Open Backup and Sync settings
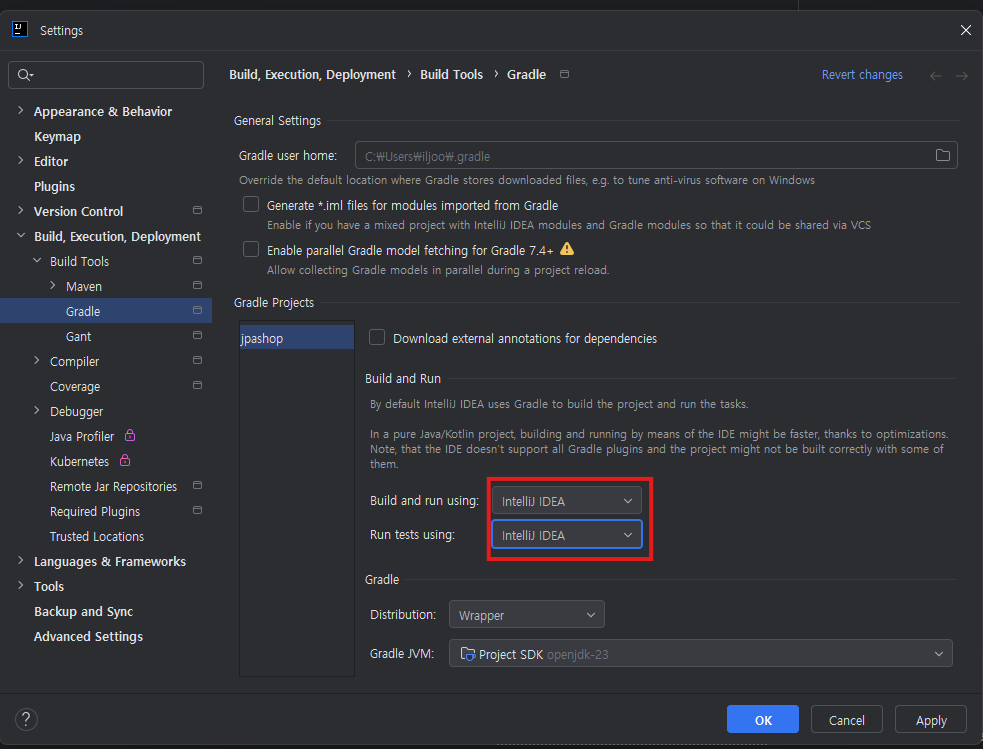Image resolution: width=983 pixels, height=749 pixels. tap(83, 612)
